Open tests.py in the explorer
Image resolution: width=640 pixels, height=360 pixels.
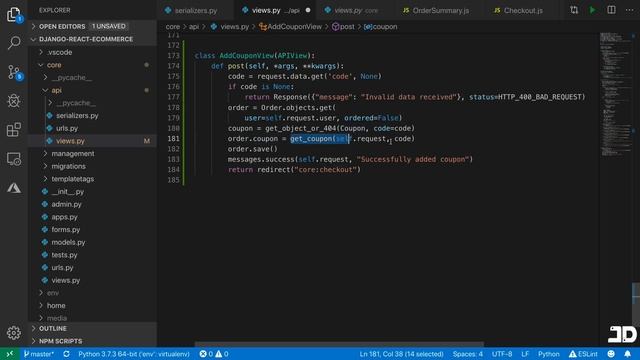tap(92, 255)
